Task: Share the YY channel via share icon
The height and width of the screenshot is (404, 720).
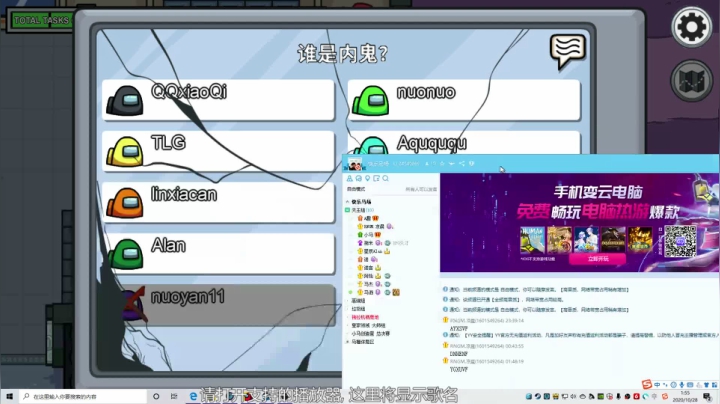Action: [x=461, y=163]
